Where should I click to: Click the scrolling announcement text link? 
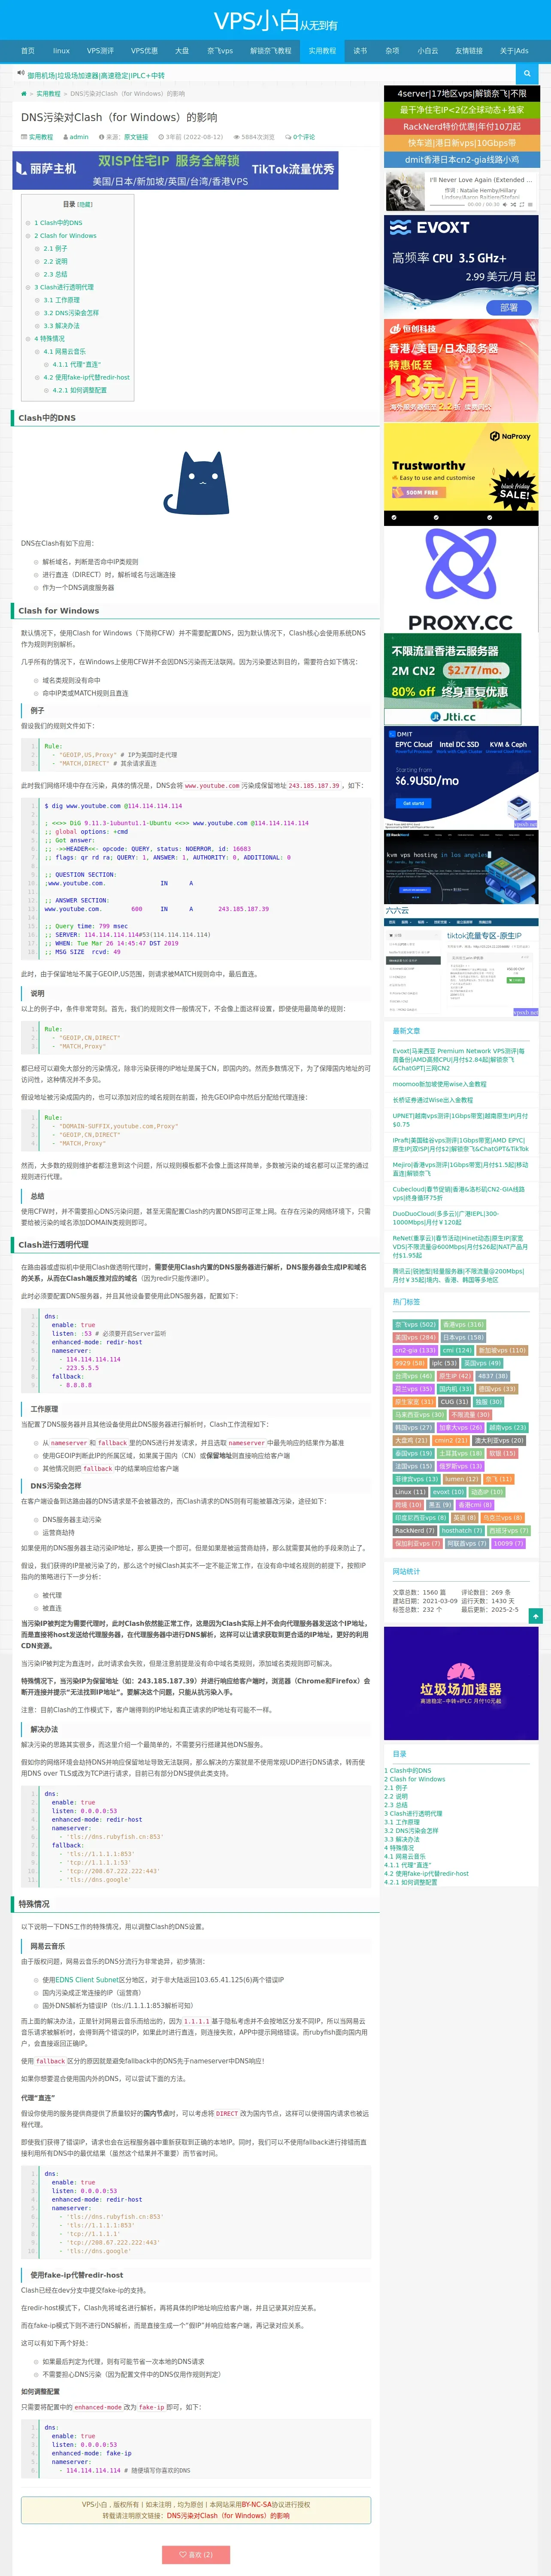point(96,75)
